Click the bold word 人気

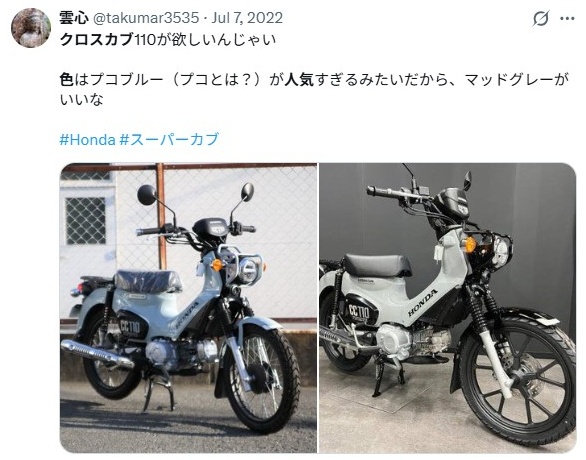coord(299,80)
